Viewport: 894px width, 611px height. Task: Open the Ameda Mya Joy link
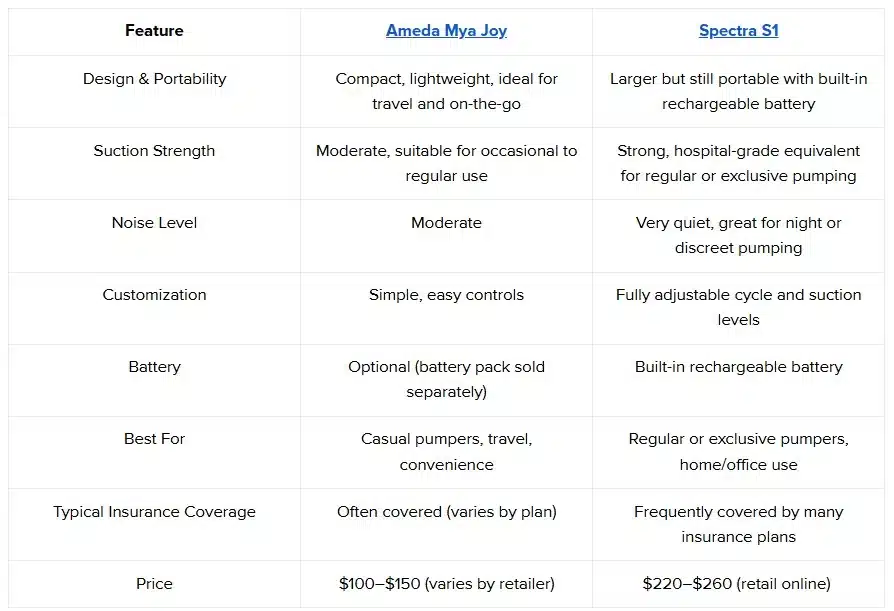(x=446, y=31)
